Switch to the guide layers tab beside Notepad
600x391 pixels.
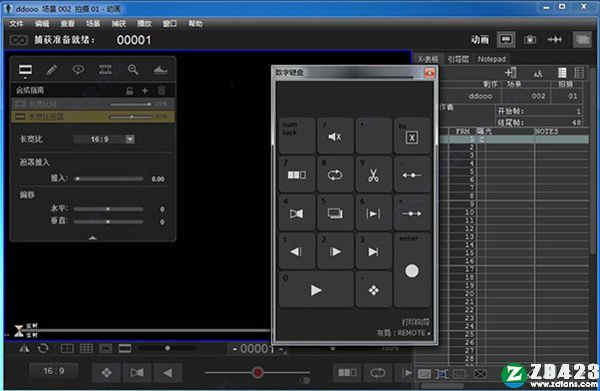pos(458,59)
